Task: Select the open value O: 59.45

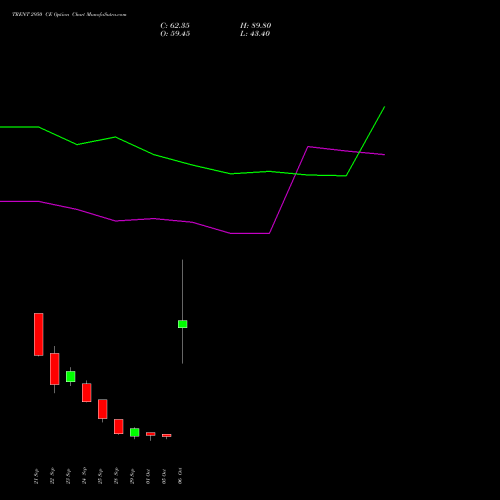Action: tap(175, 34)
